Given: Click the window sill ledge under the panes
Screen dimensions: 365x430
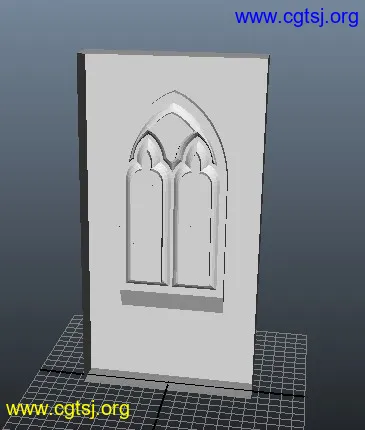Looking at the screenshot, I should 171,301.
